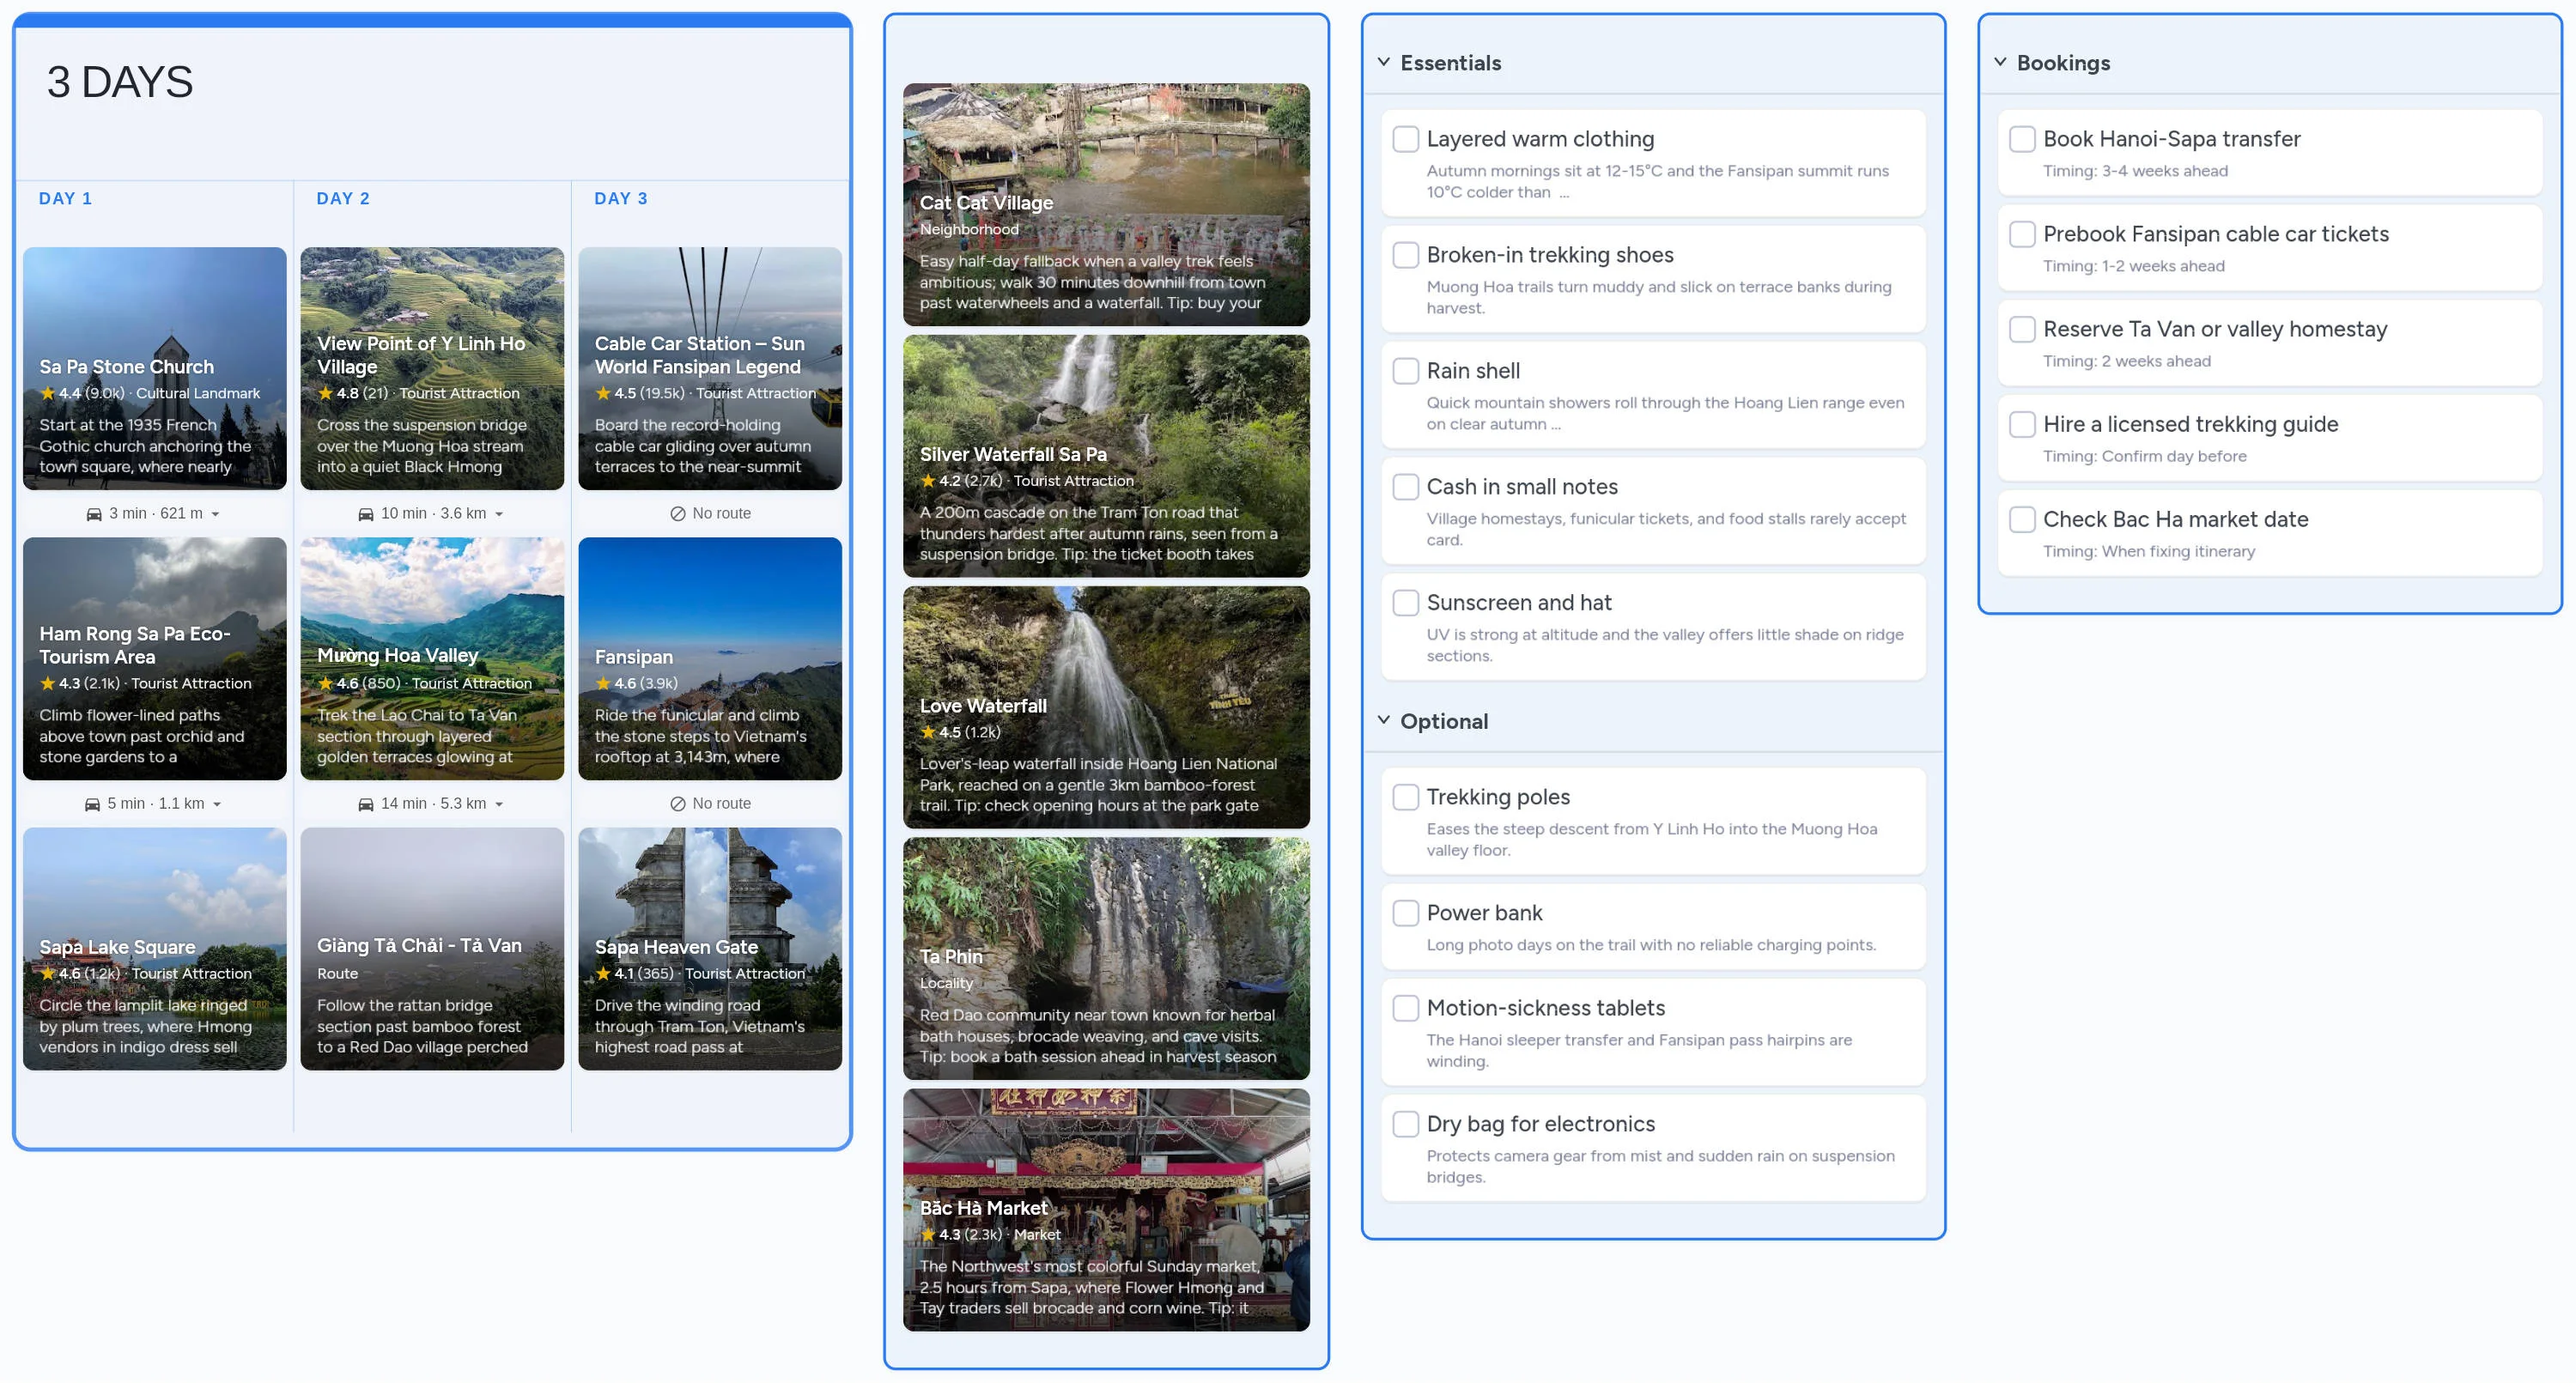Open the Sapa Lake Square card
The image size is (2576, 1383).
(x=155, y=949)
